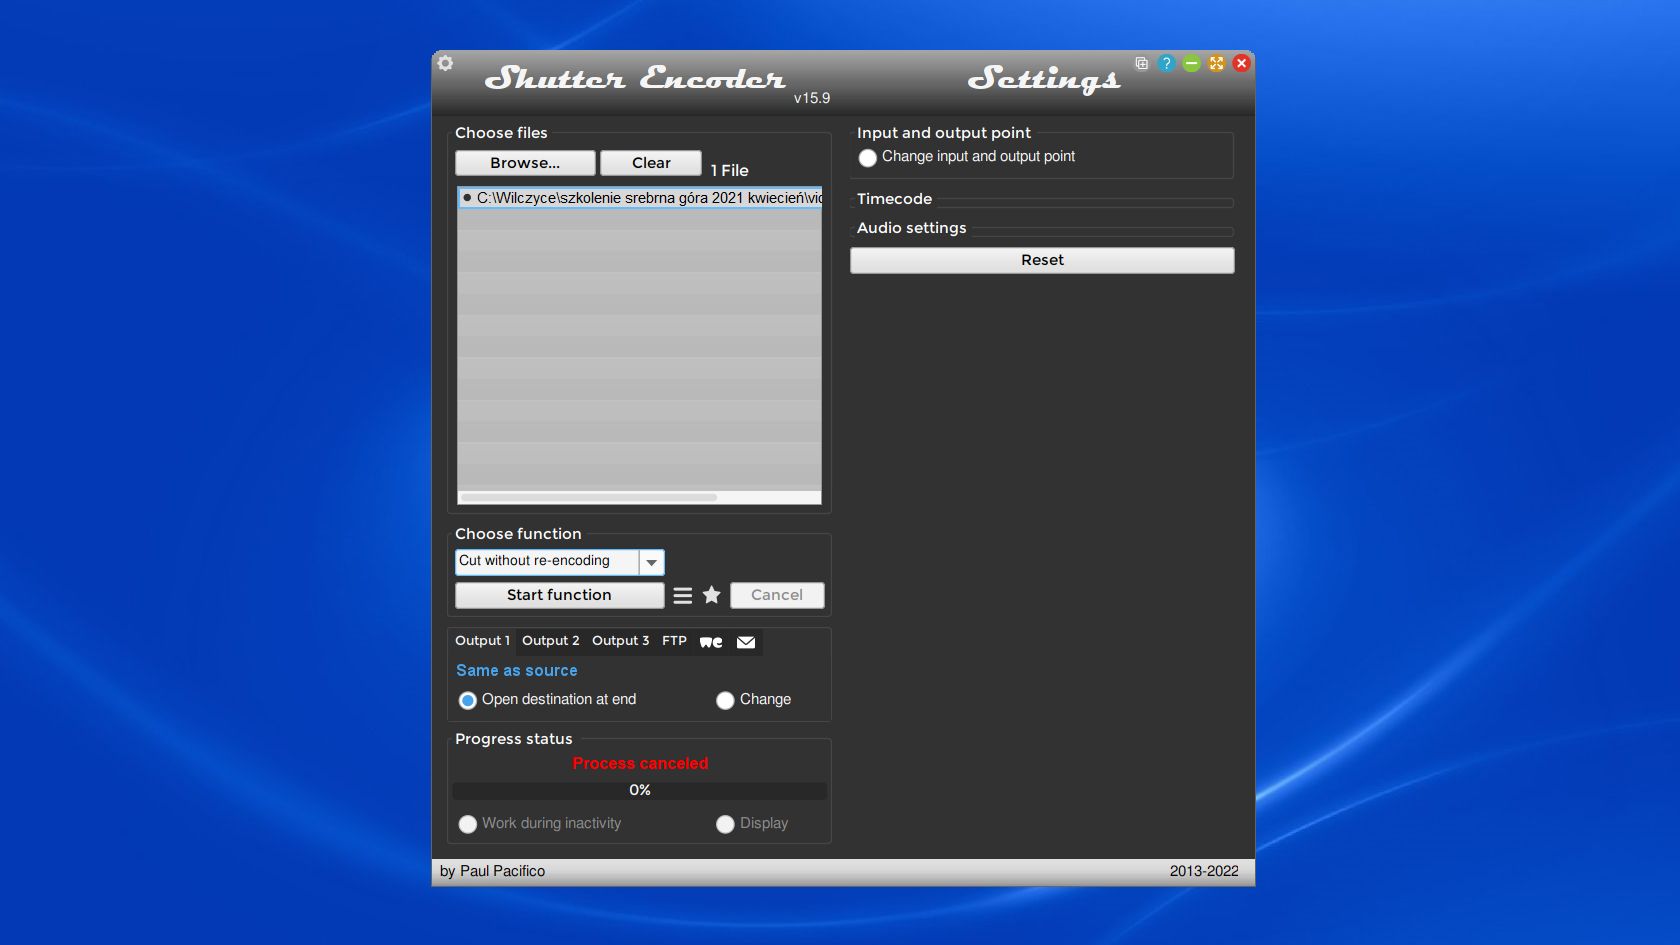Click the star favorites icon
This screenshot has width=1680, height=945.
(x=712, y=595)
